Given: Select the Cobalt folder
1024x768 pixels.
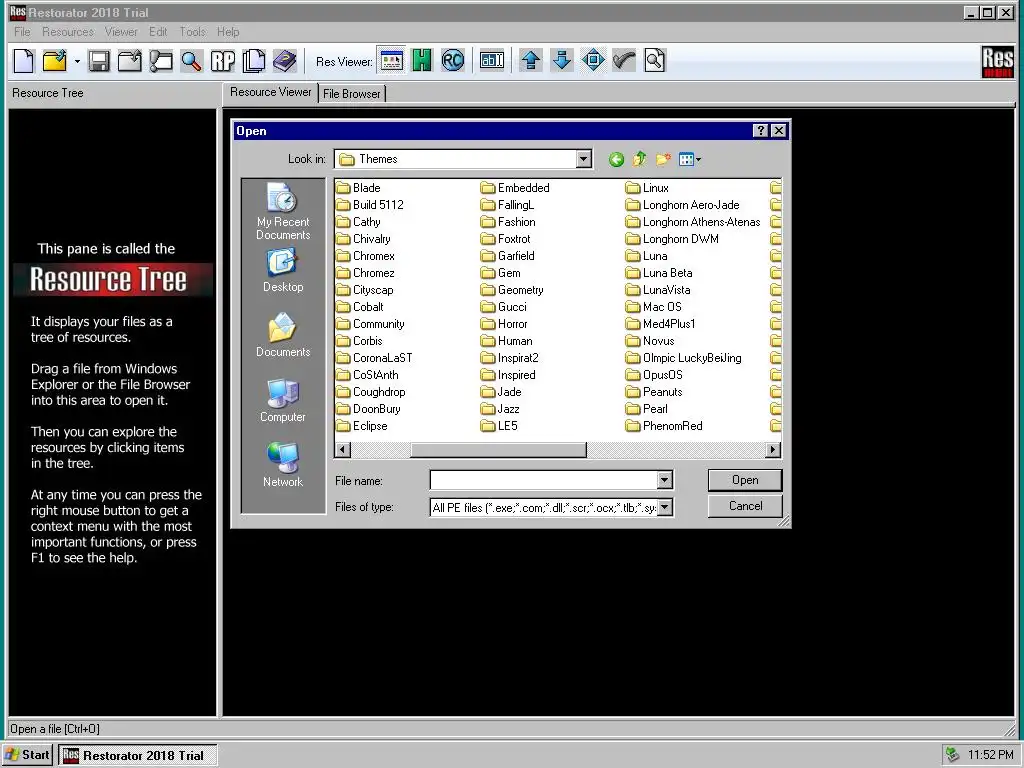Looking at the screenshot, I should pos(360,307).
